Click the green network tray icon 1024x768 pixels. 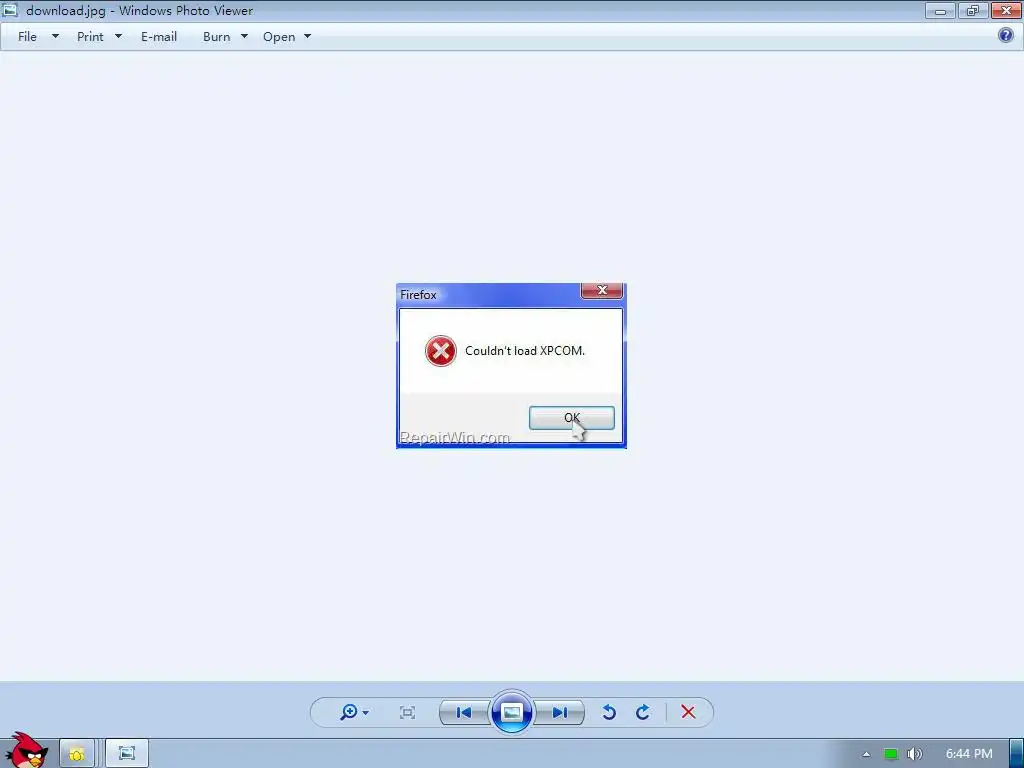(891, 754)
